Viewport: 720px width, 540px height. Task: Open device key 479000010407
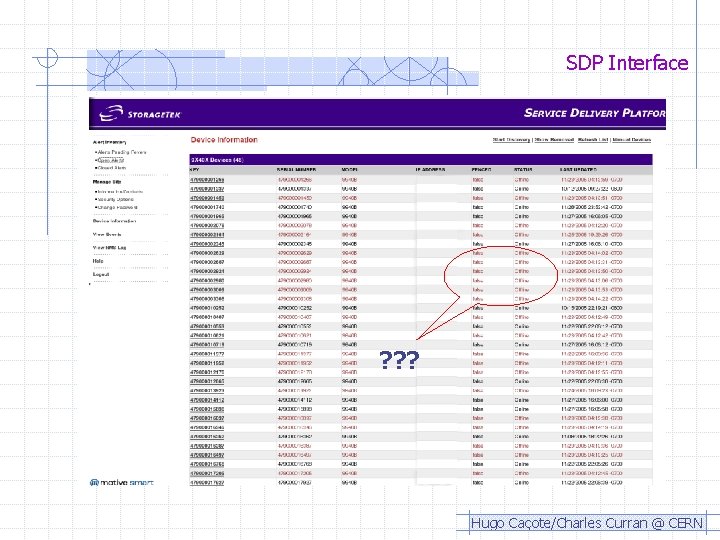pos(207,317)
